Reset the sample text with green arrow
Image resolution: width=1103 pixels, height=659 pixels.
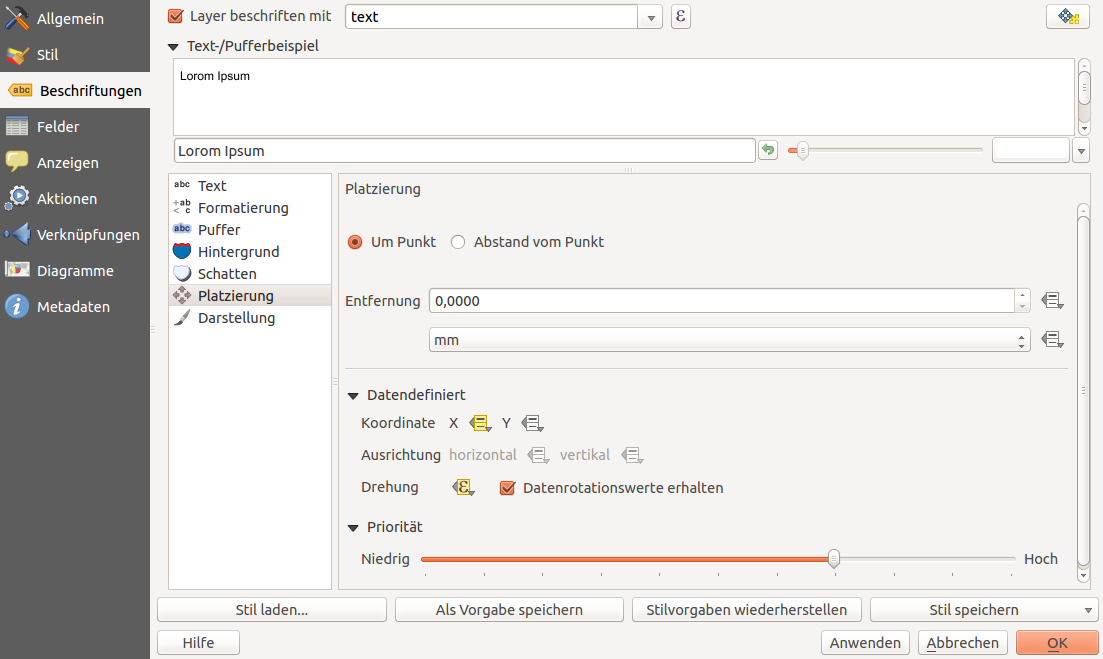767,150
